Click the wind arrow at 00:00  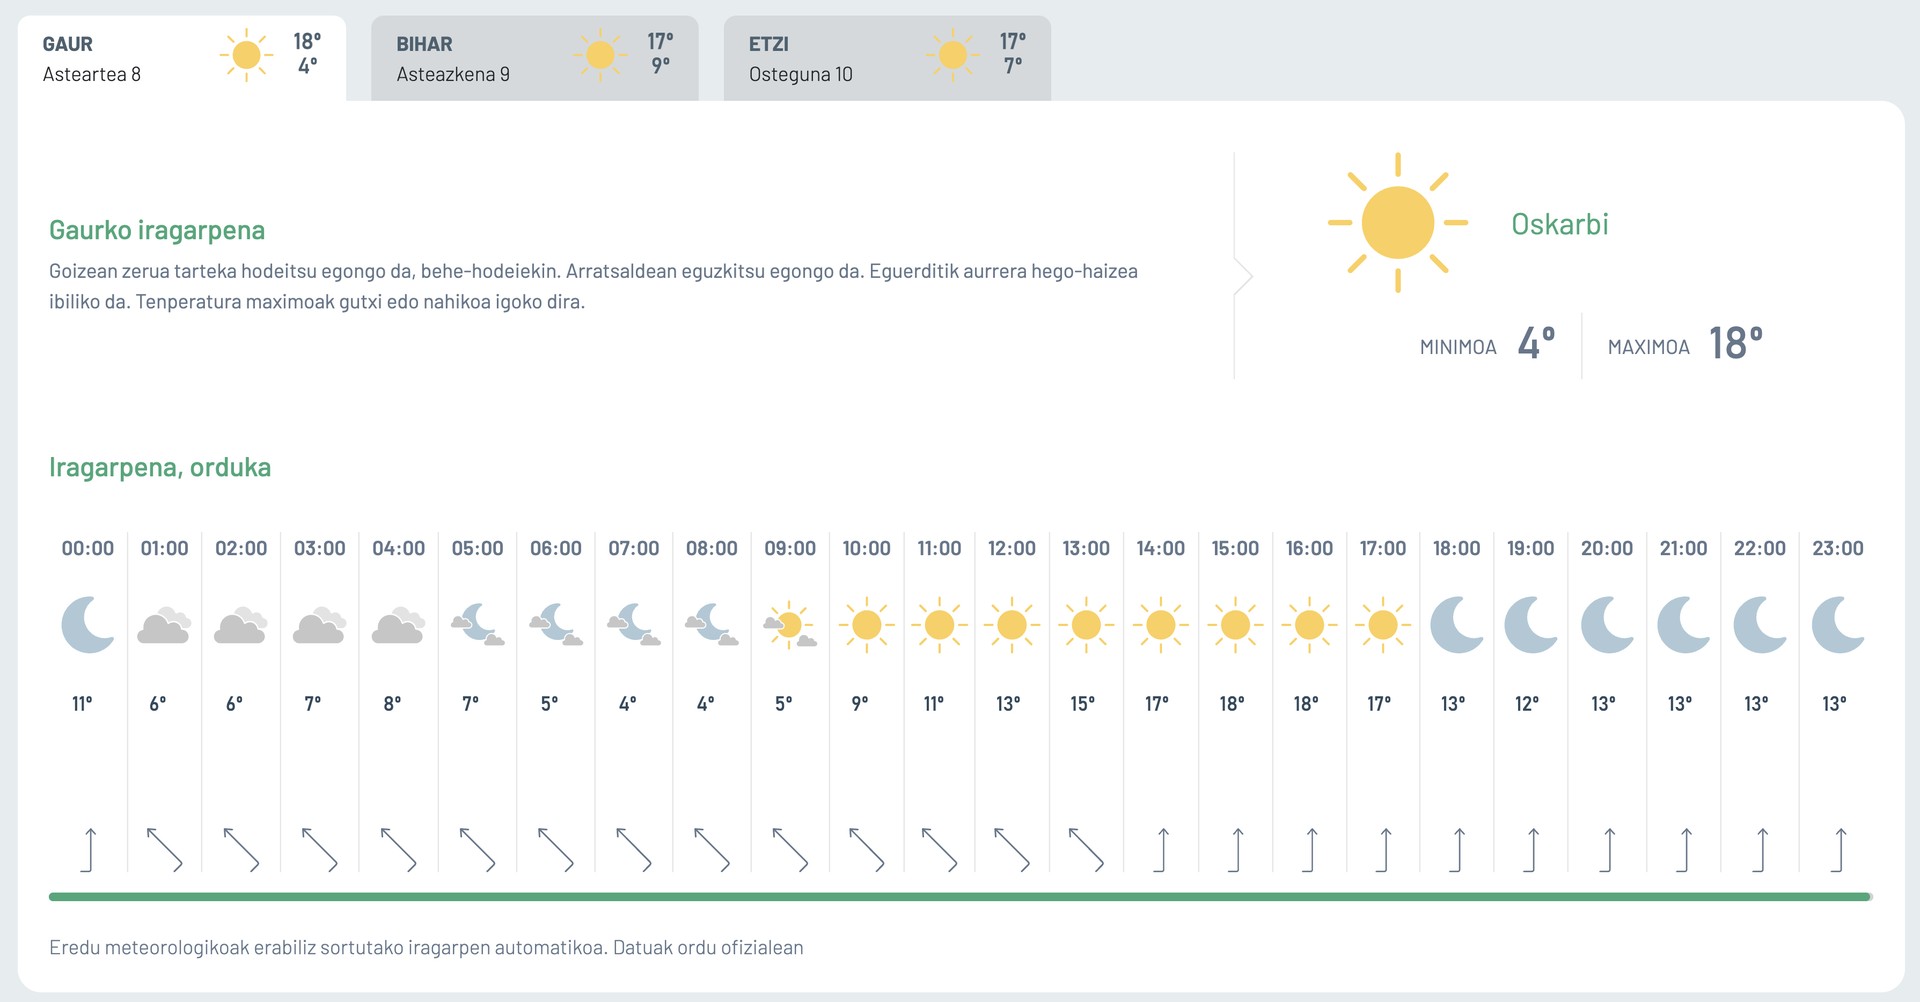click(x=88, y=850)
